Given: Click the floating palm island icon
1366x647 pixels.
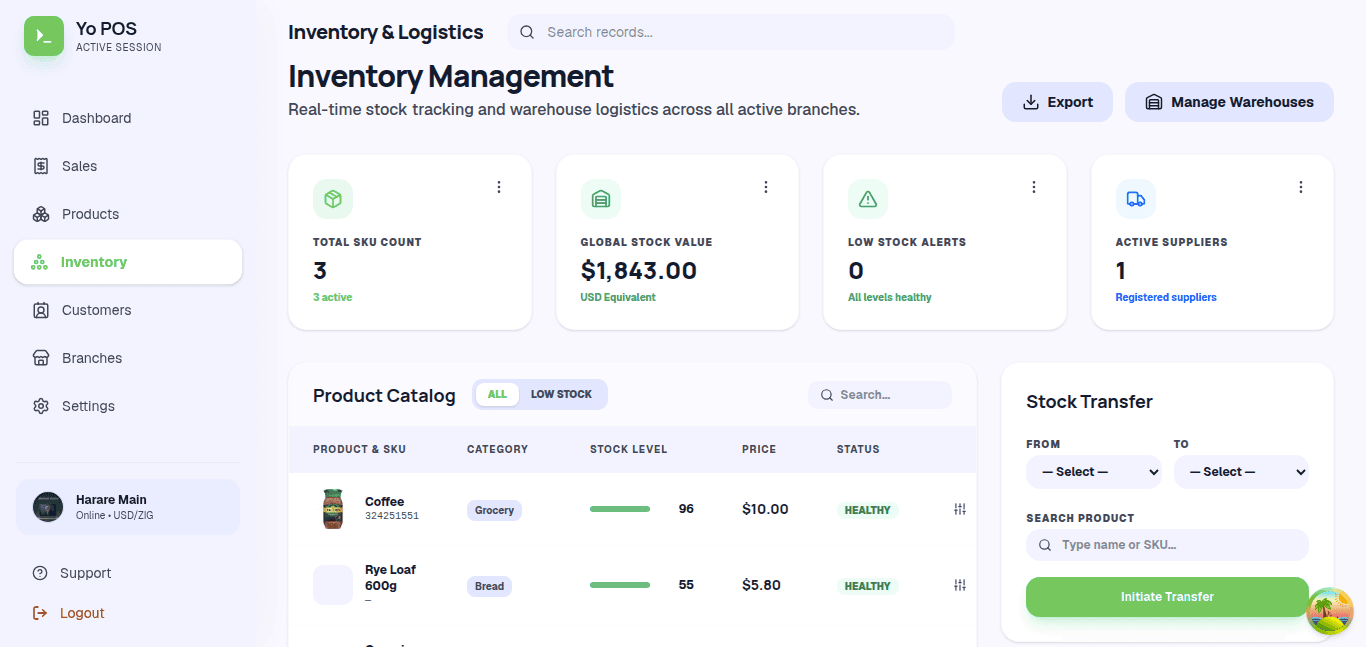Looking at the screenshot, I should tap(1330, 611).
